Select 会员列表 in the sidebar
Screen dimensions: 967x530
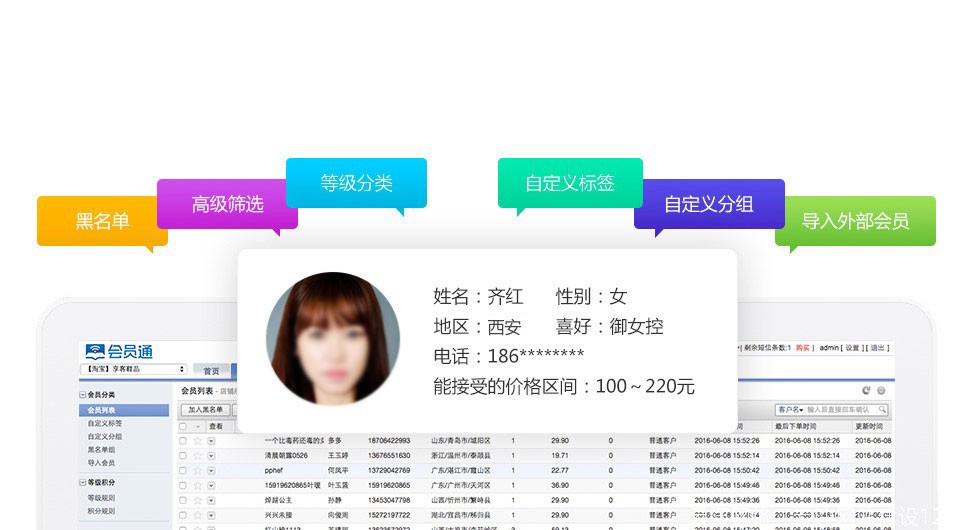[x=124, y=410]
